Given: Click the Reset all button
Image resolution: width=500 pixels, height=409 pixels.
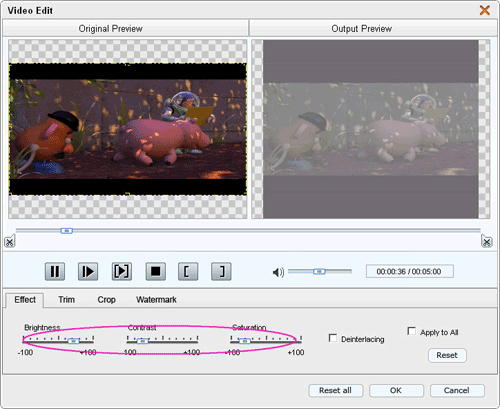Looking at the screenshot, I should 335,390.
